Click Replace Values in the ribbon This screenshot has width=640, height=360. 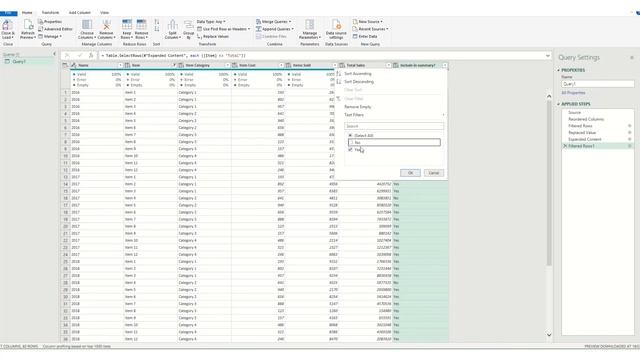pyautogui.click(x=213, y=36)
